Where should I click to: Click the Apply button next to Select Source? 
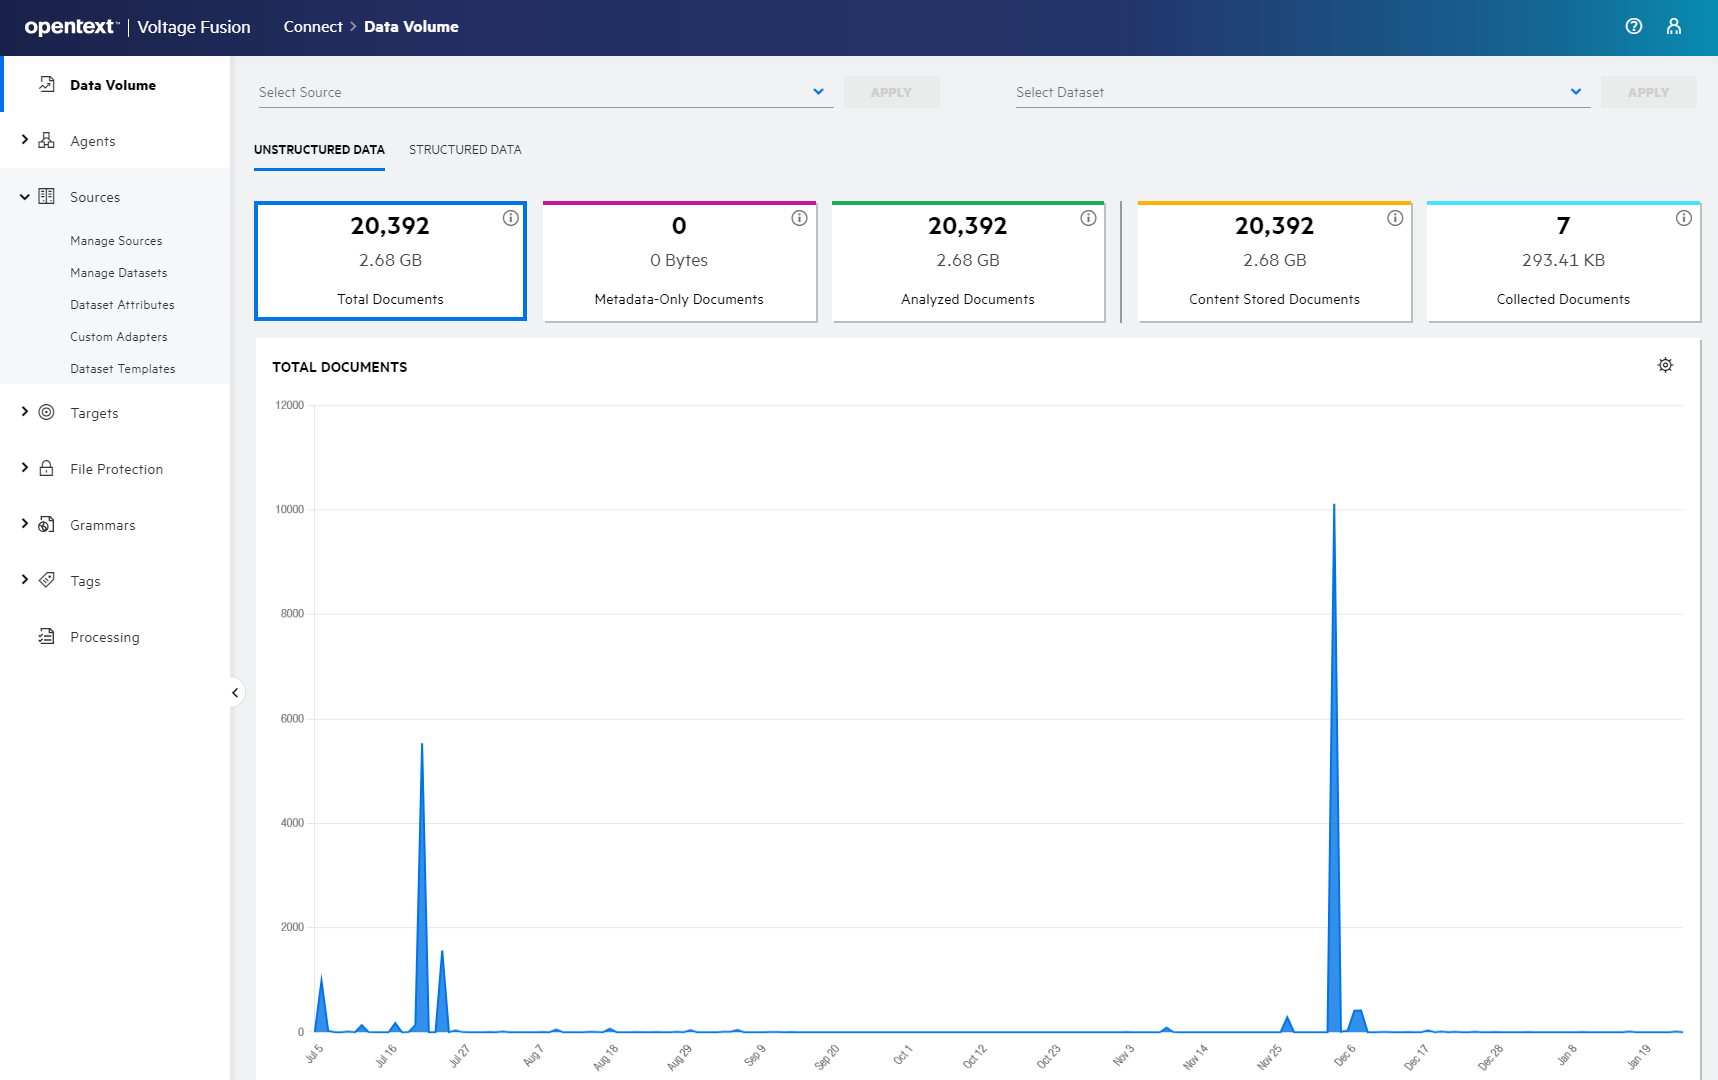891,91
